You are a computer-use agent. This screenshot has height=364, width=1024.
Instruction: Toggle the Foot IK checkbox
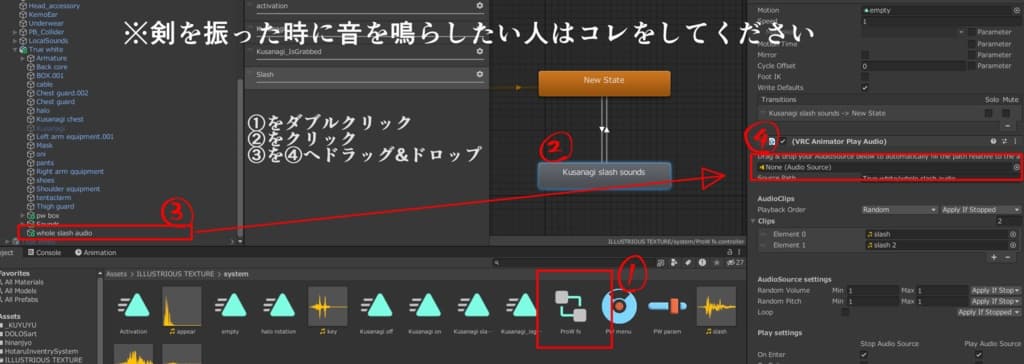click(x=865, y=76)
